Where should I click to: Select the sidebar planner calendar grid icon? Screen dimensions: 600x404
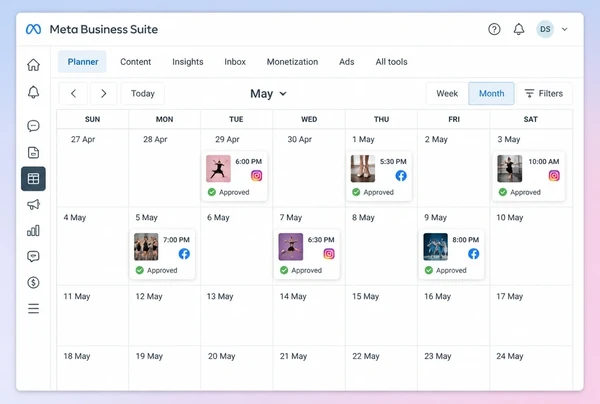(x=33, y=179)
